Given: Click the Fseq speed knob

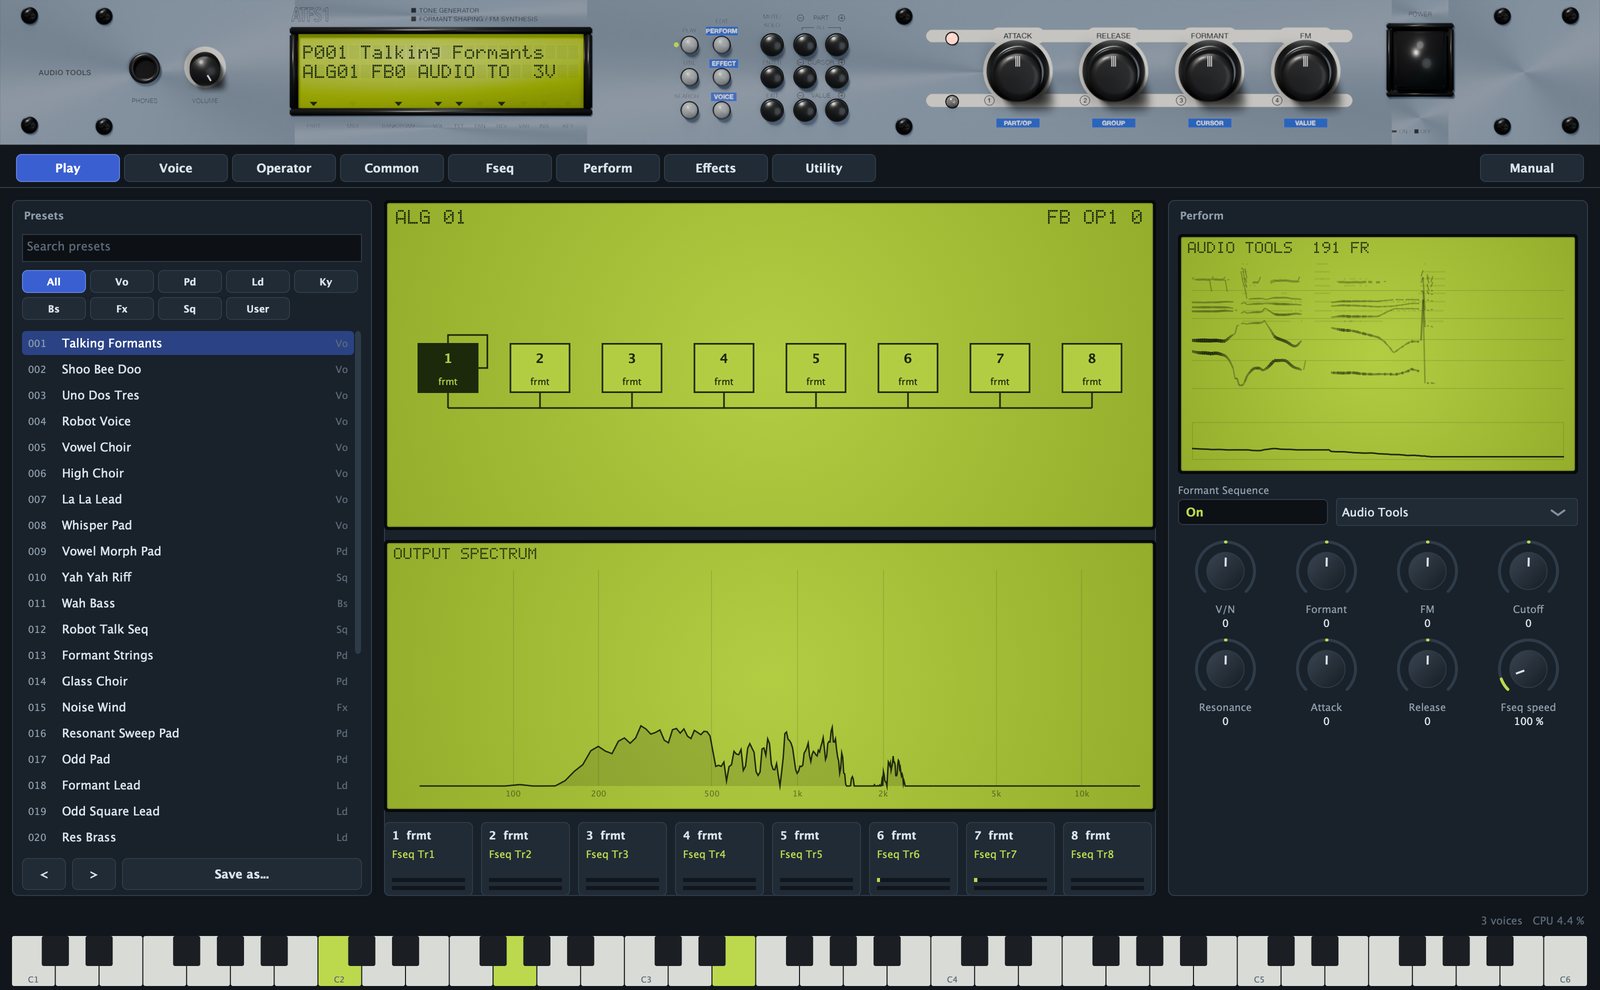Looking at the screenshot, I should click(x=1528, y=668).
